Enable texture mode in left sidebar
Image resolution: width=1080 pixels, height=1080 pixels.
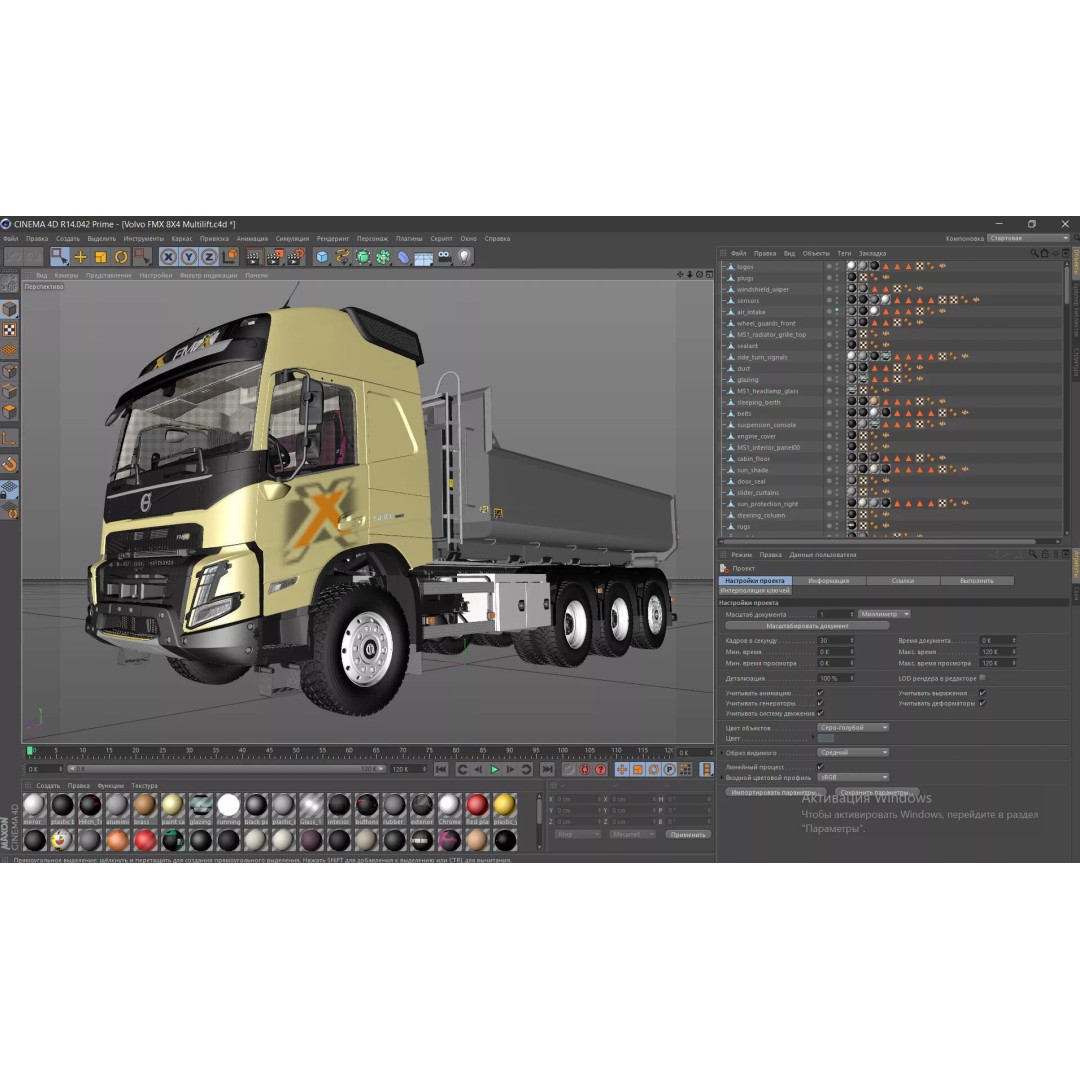[9, 330]
